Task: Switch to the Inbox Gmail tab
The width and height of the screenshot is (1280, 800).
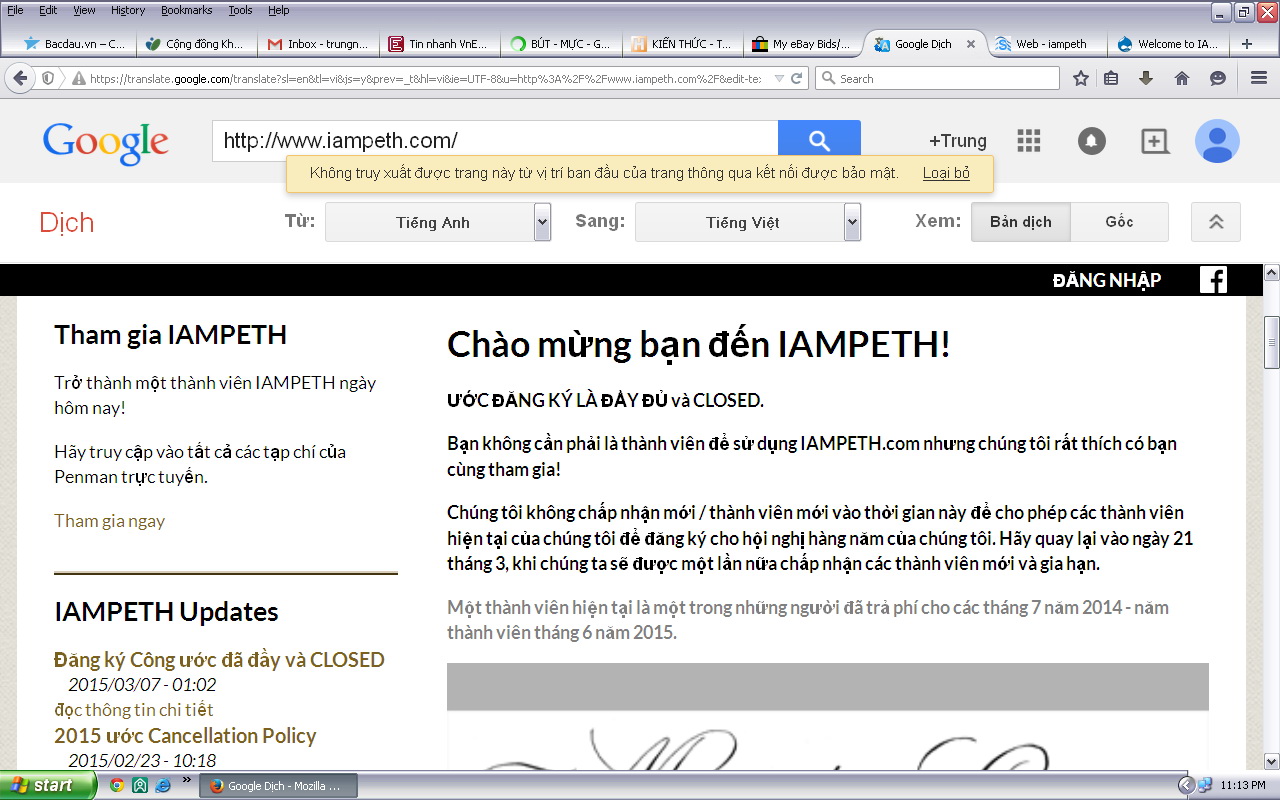Action: 318,44
